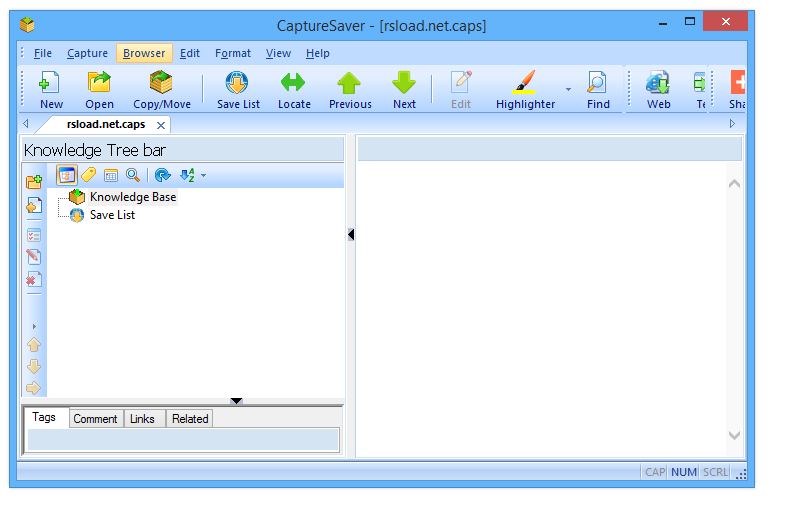Click the tags input field
The width and height of the screenshot is (790, 520).
(183, 440)
